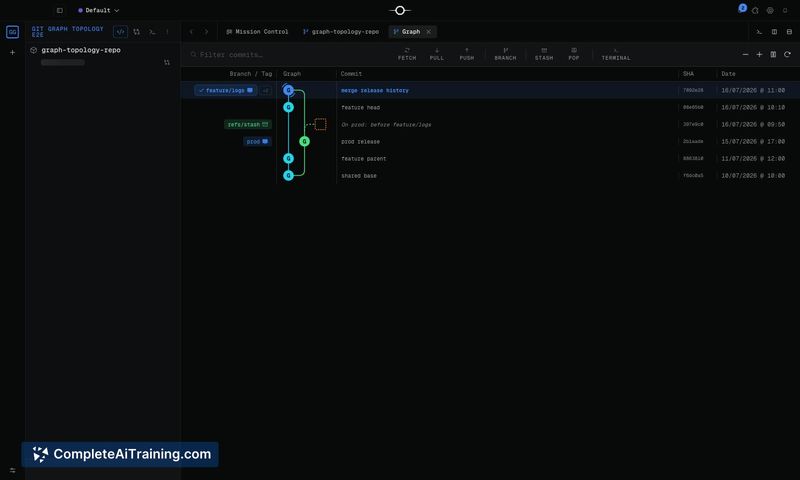Switch to Mission Control tab
This screenshot has height=480, width=800.
click(257, 32)
